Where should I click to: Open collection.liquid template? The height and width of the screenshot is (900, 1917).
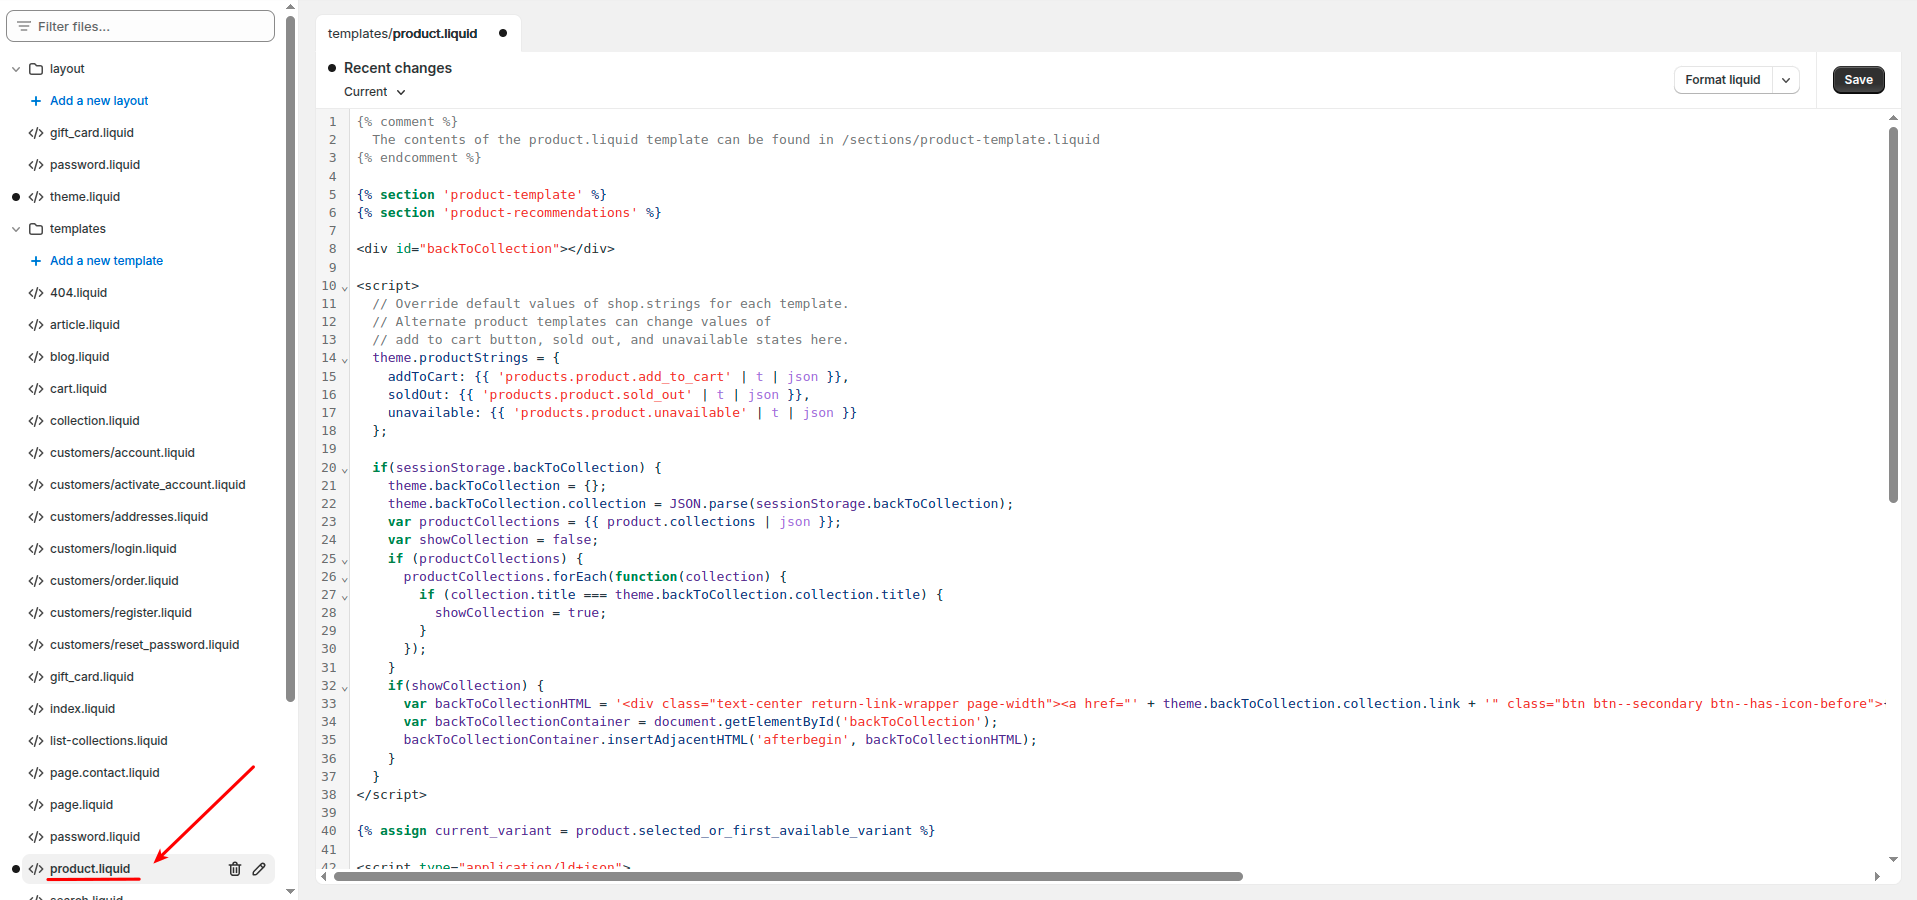[x=95, y=421]
